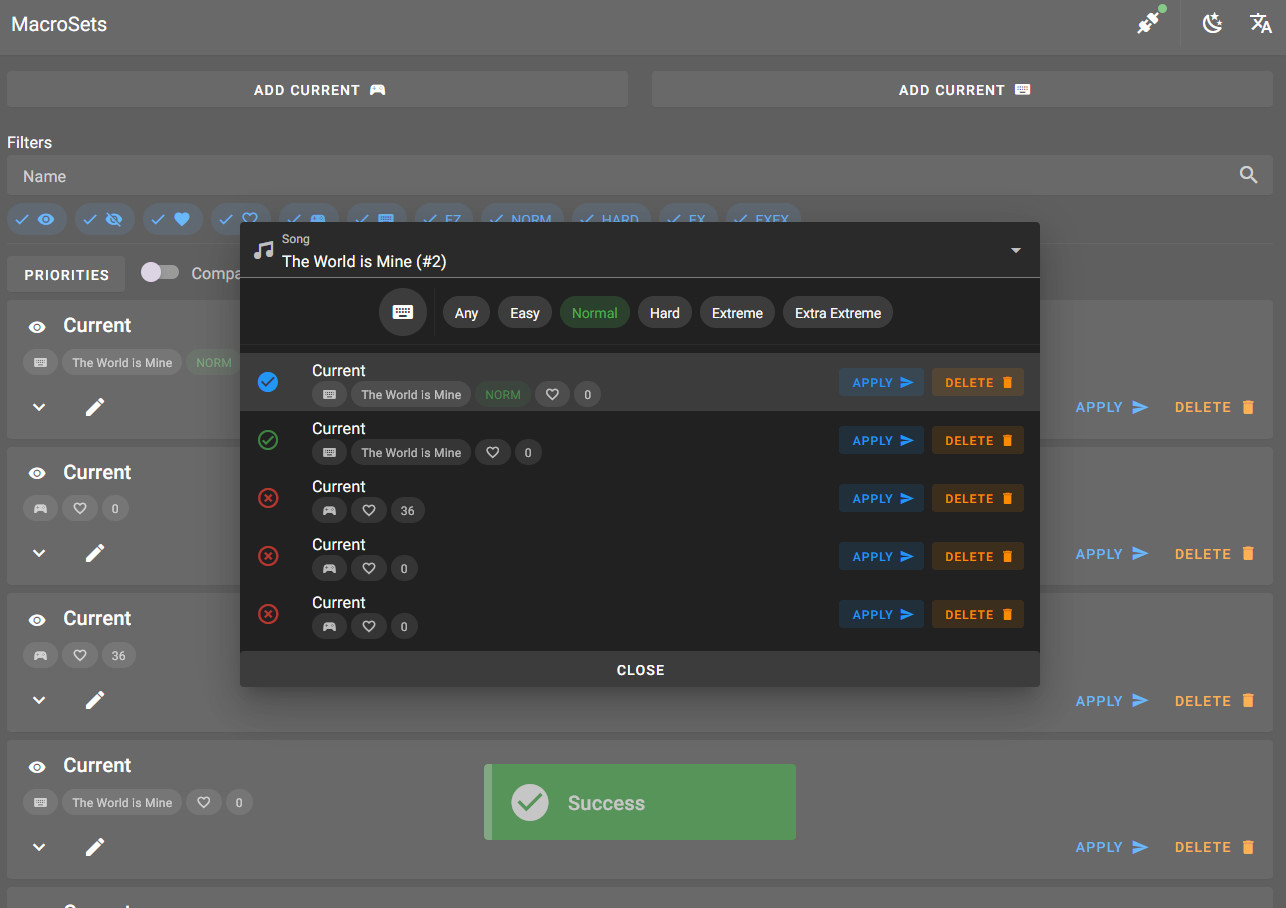Expand the first Current macro set chevron

coord(39,407)
